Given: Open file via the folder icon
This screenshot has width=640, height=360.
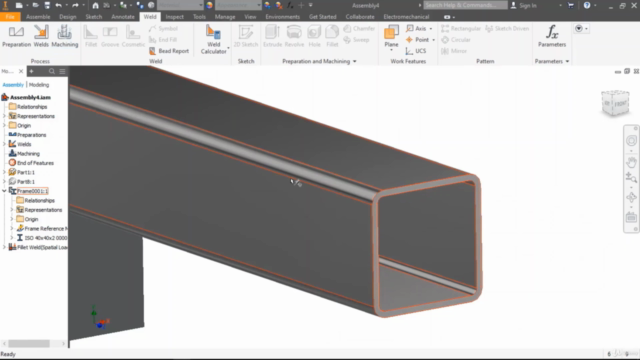Looking at the screenshot, I should click(x=35, y=5).
